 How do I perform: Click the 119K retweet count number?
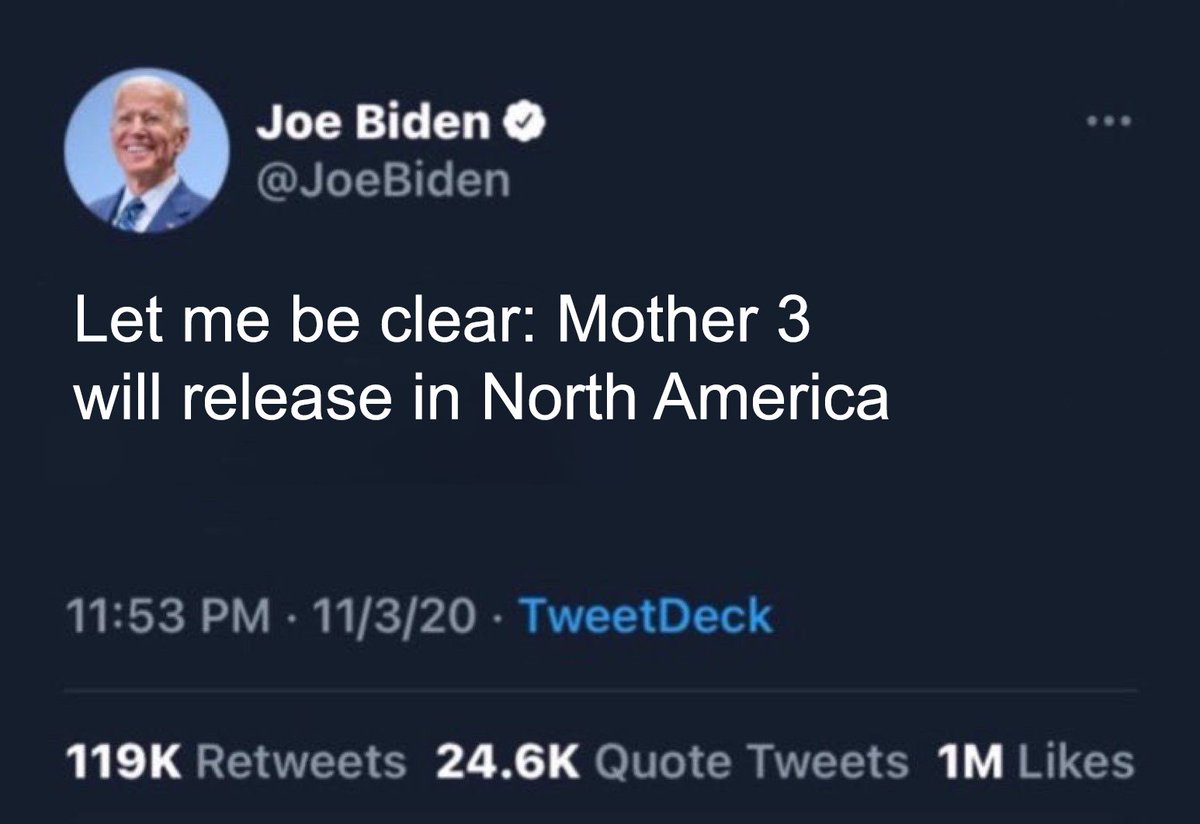[124, 763]
